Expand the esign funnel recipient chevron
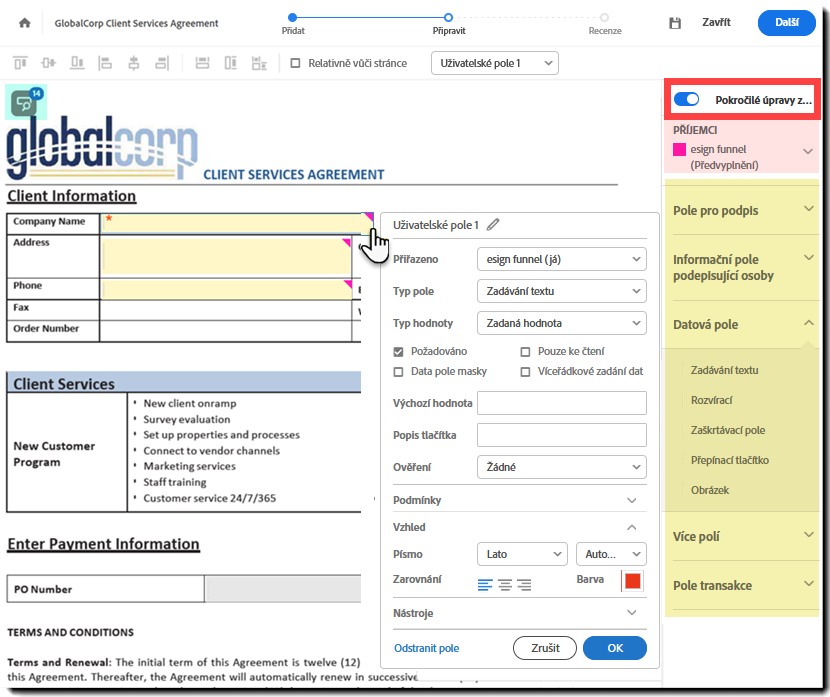 pos(808,151)
